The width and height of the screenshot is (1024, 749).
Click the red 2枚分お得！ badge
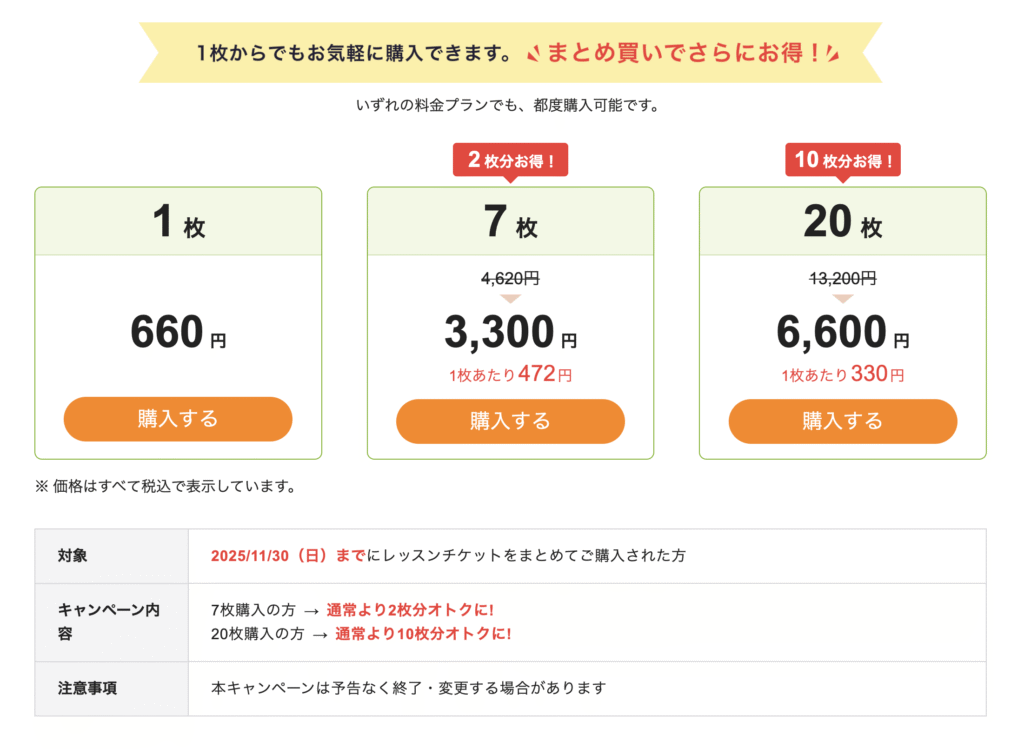click(510, 160)
